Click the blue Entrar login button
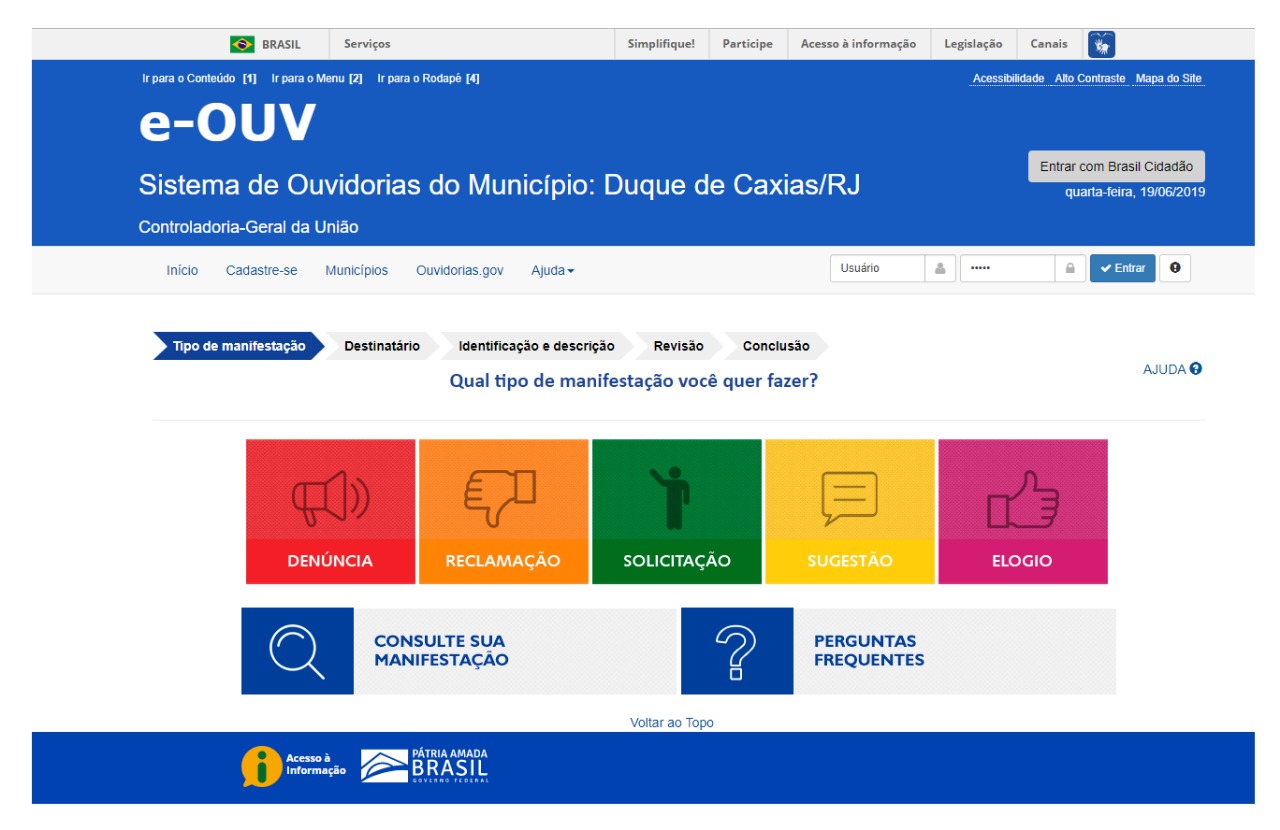 point(1122,268)
